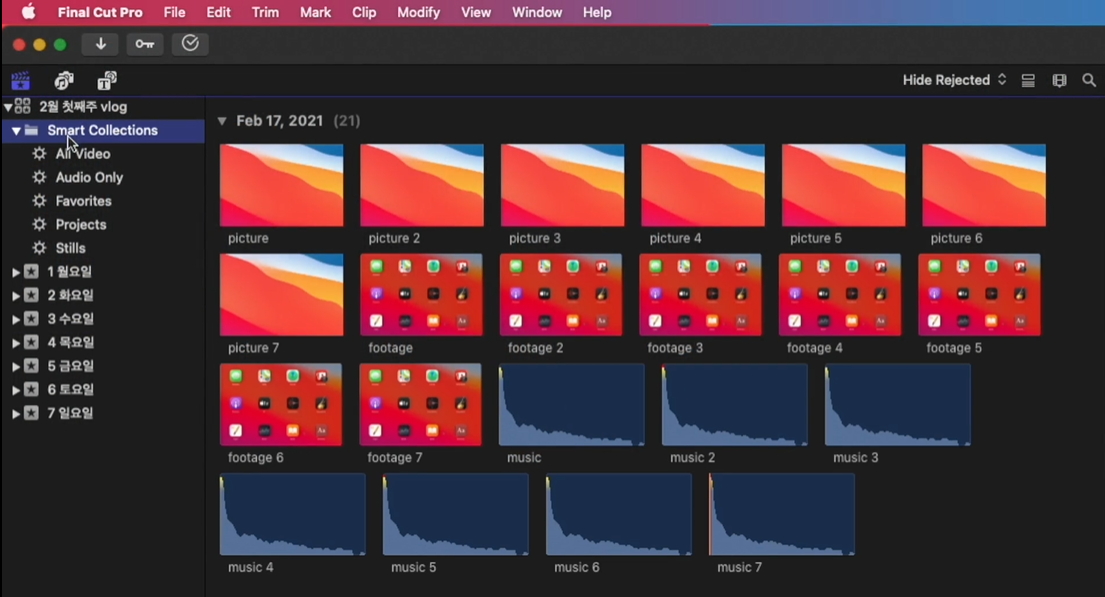The height and width of the screenshot is (597, 1105).
Task: Open the Edit menu
Action: point(218,12)
